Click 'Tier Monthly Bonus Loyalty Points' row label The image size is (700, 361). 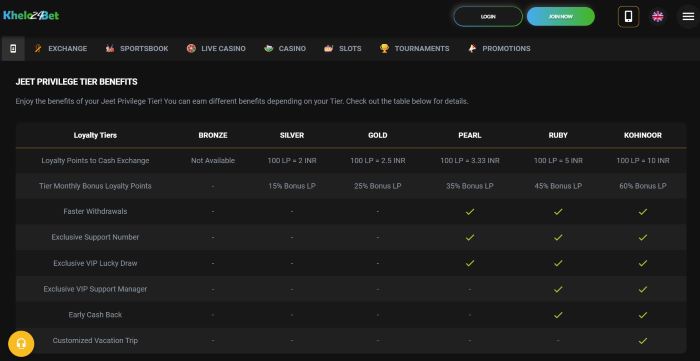[x=95, y=186]
